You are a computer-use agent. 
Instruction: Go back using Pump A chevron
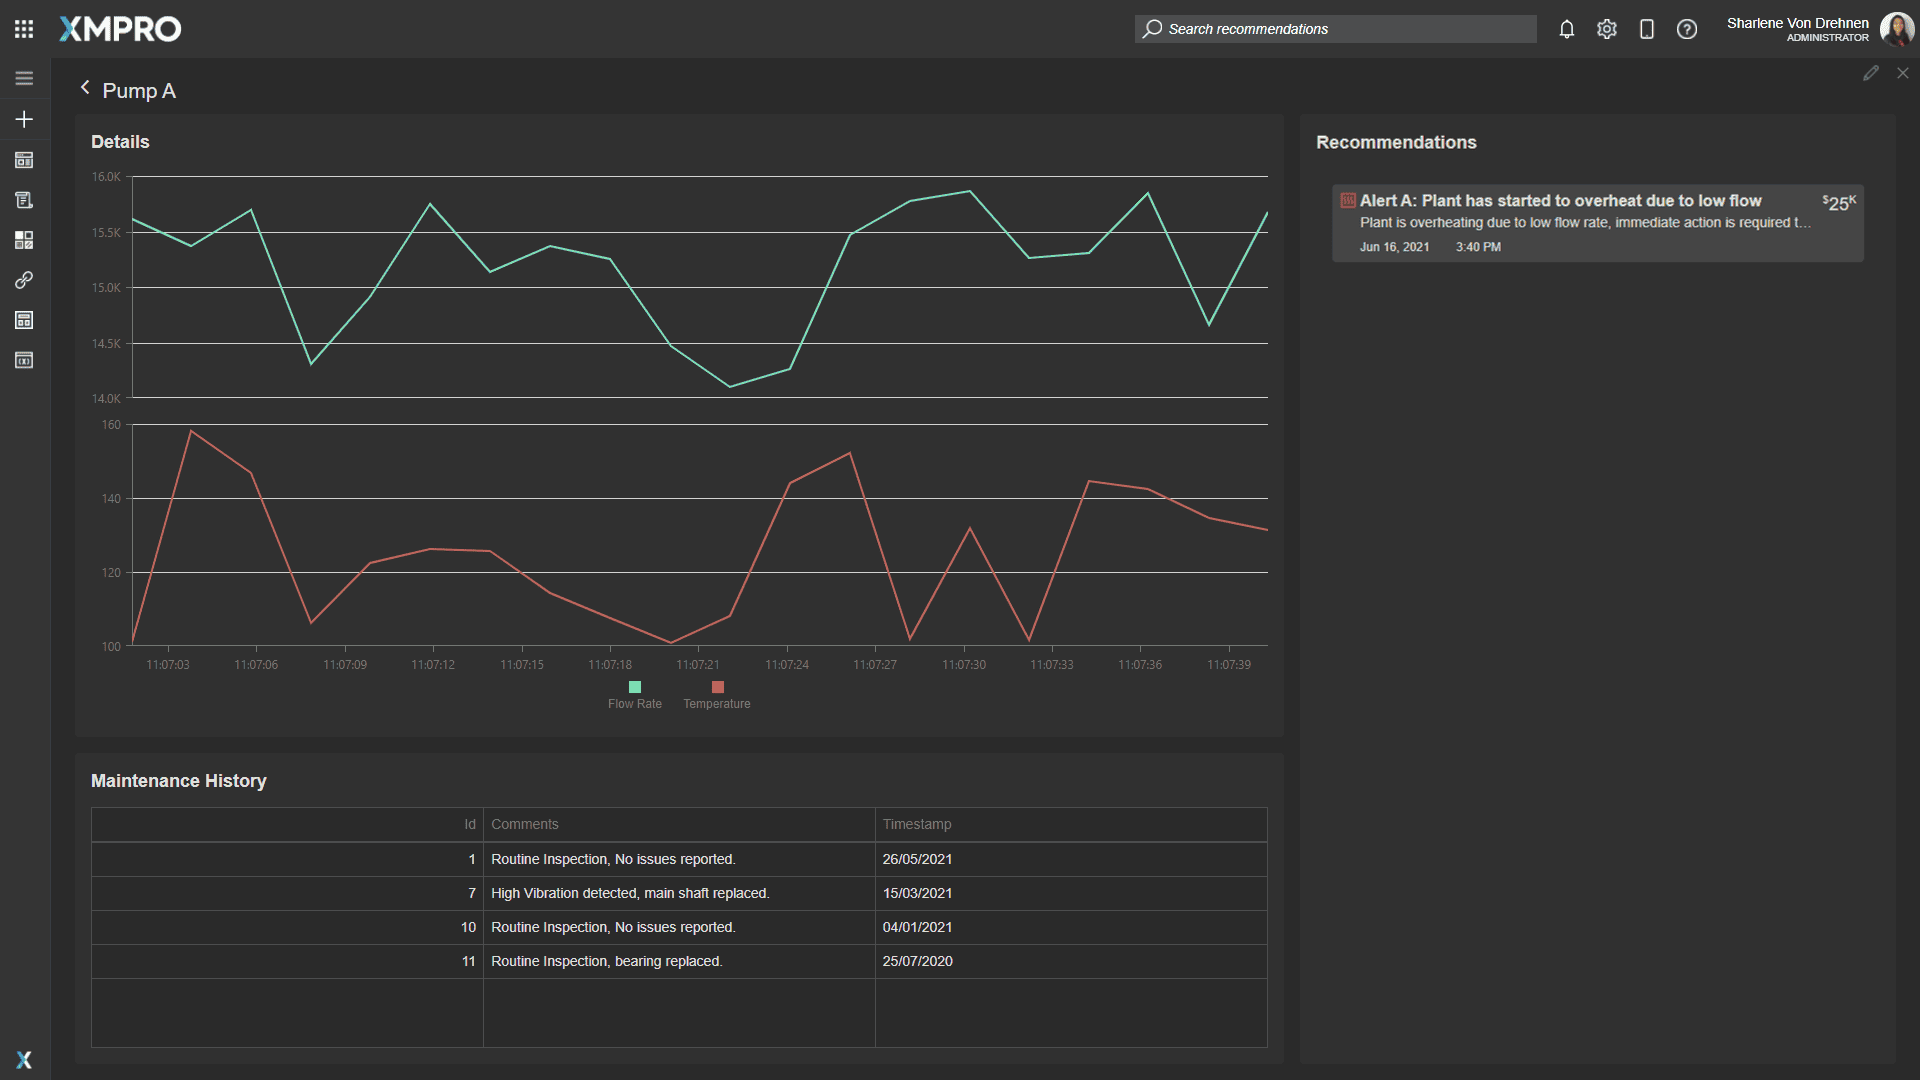(86, 88)
